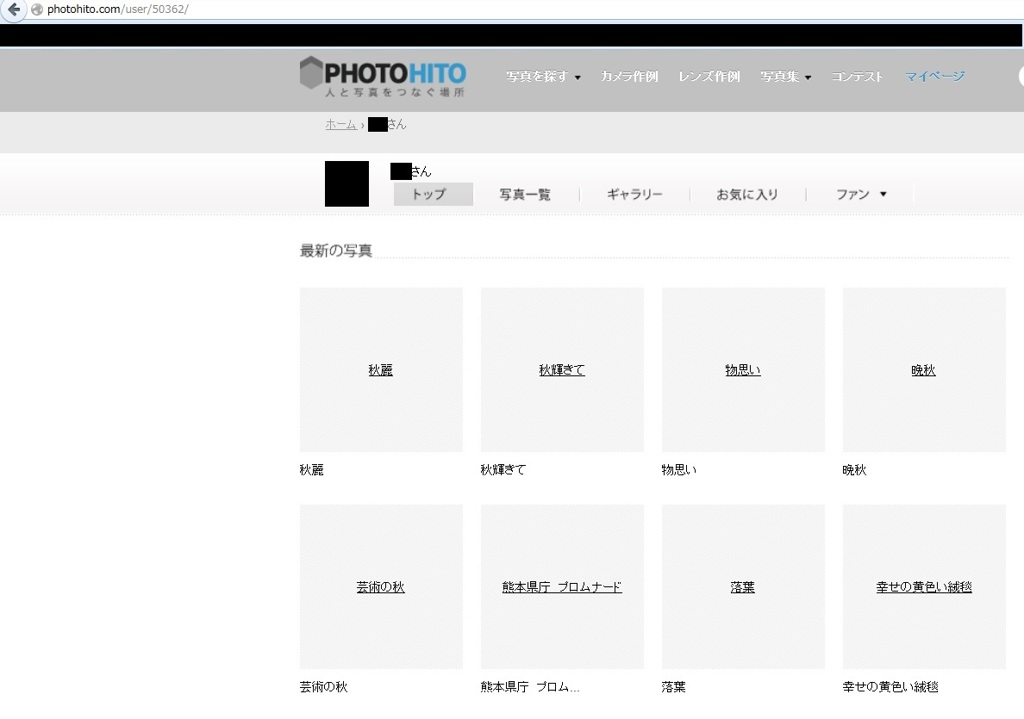Click the 幸せの黄色い絨毯 photo thumbnail
This screenshot has width=1024, height=719.
pos(923,587)
